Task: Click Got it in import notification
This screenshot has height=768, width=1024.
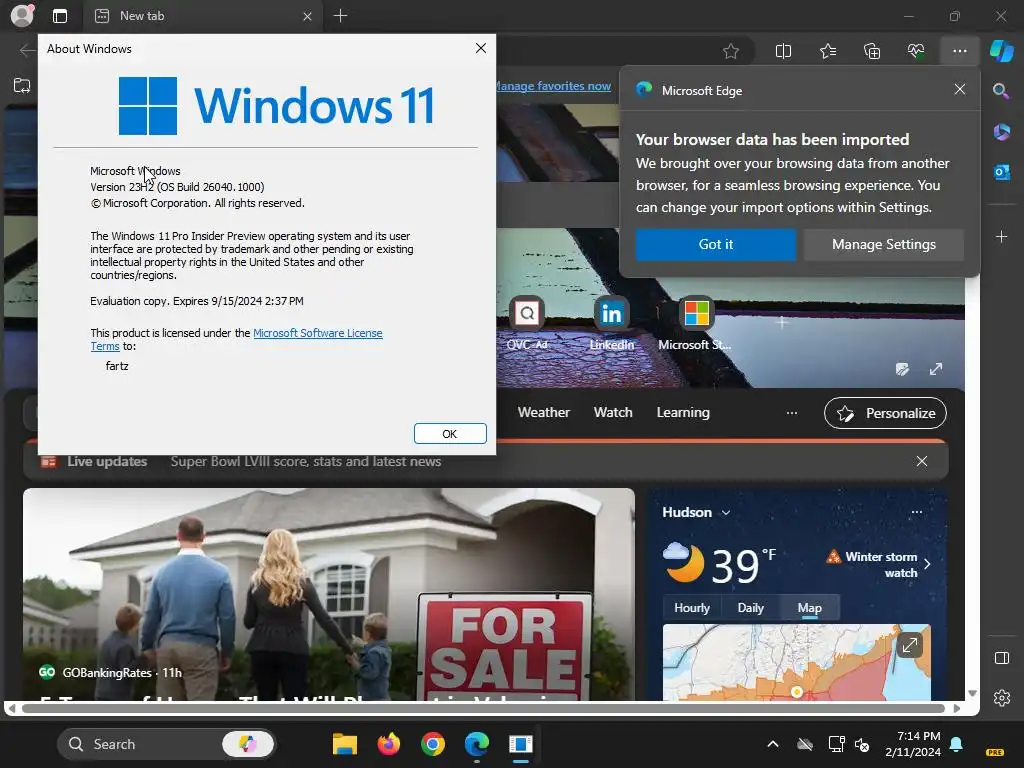Action: 716,244
